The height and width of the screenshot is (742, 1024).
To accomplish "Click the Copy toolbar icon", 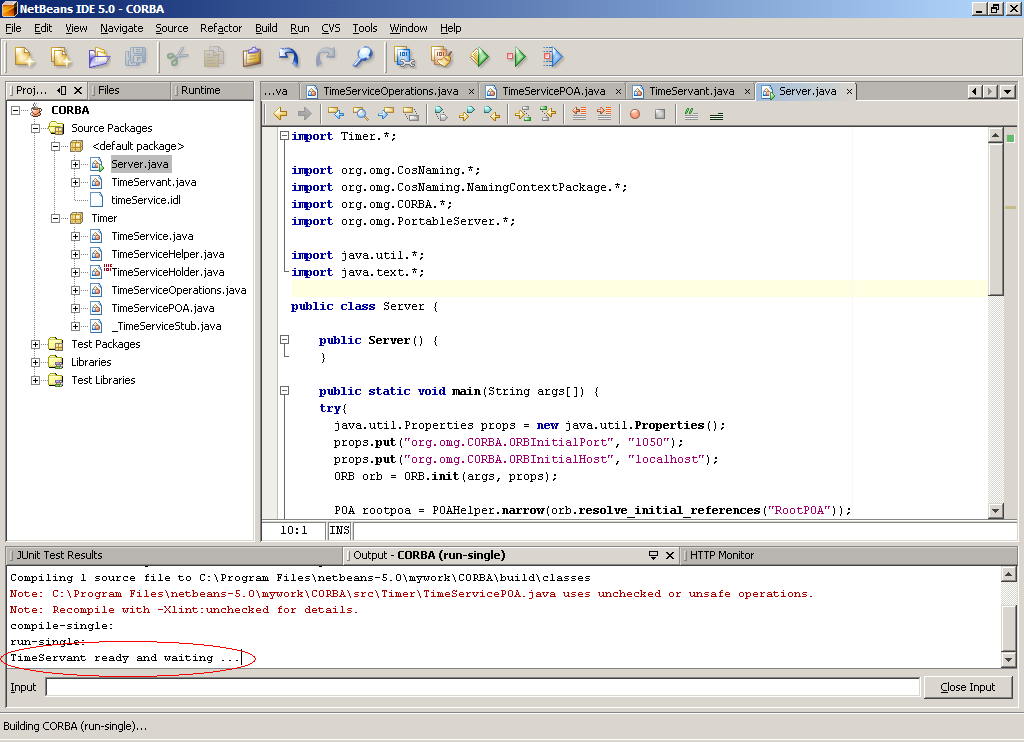I will (214, 57).
